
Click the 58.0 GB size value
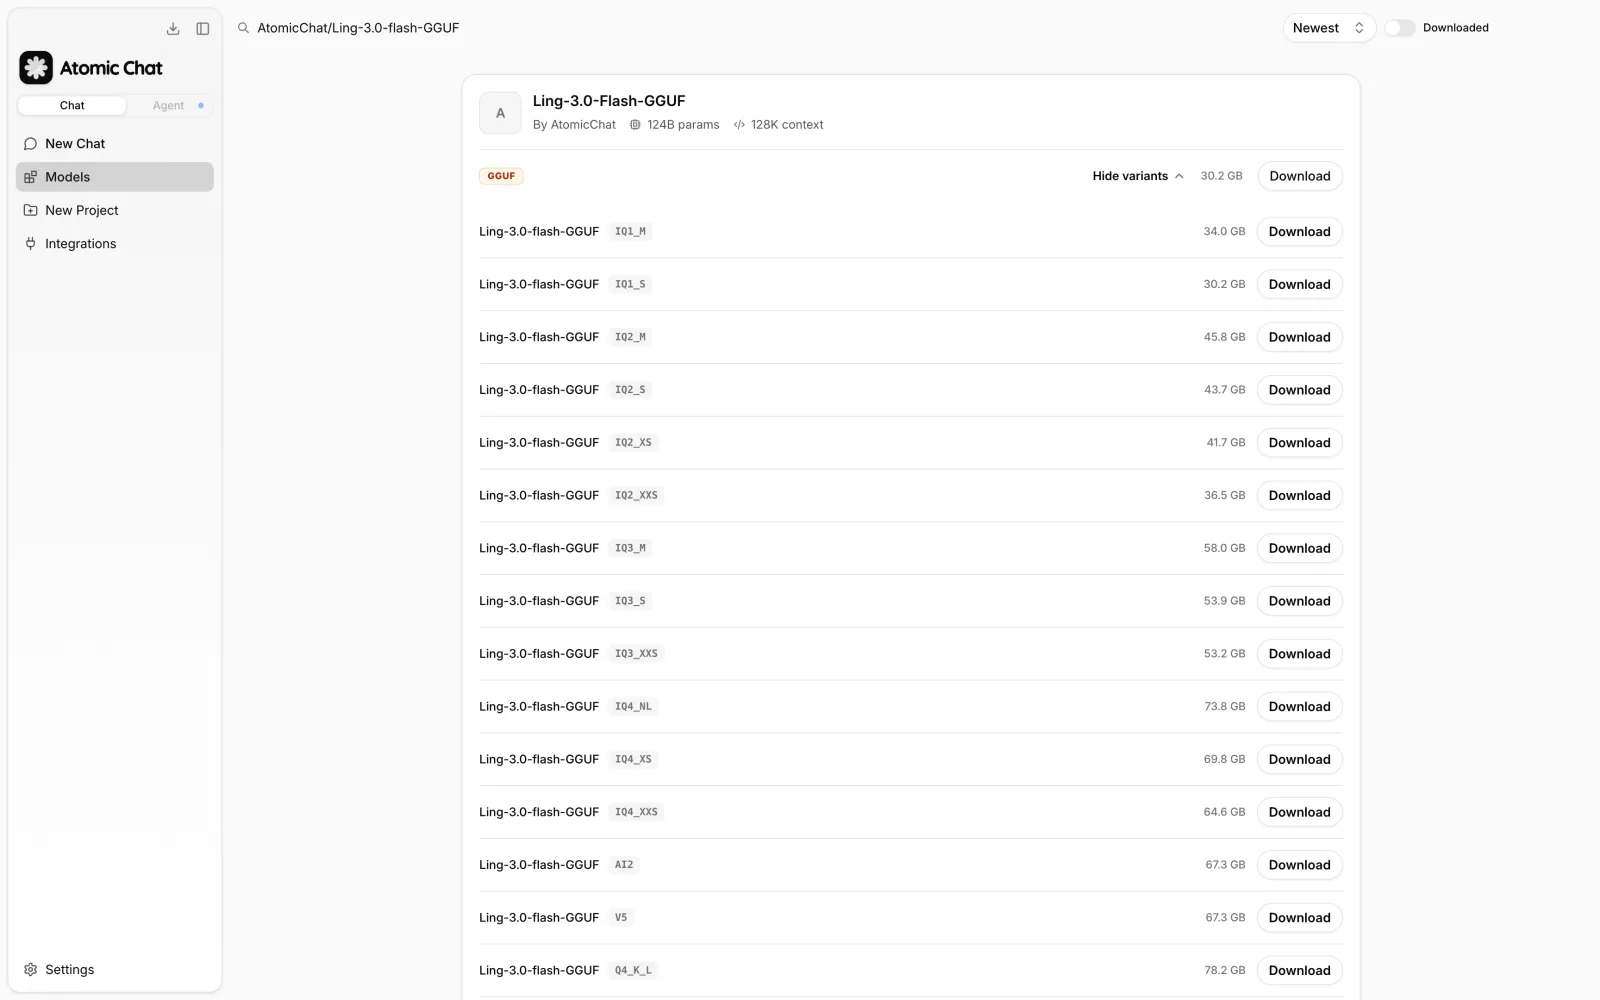[1224, 548]
